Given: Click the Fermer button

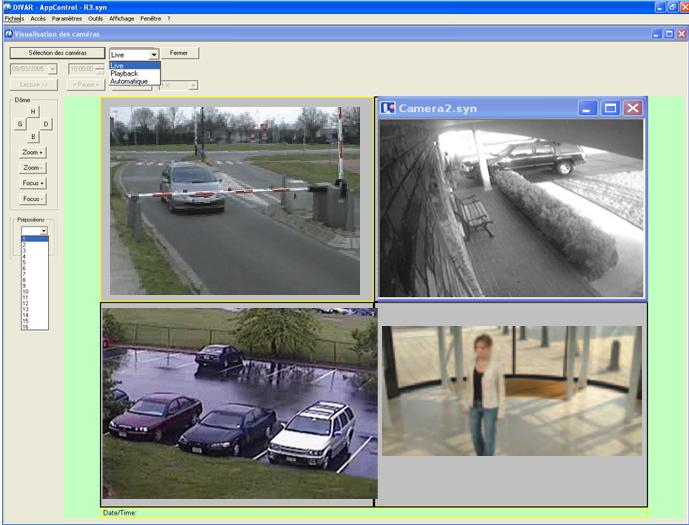Looking at the screenshot, I should [179, 53].
